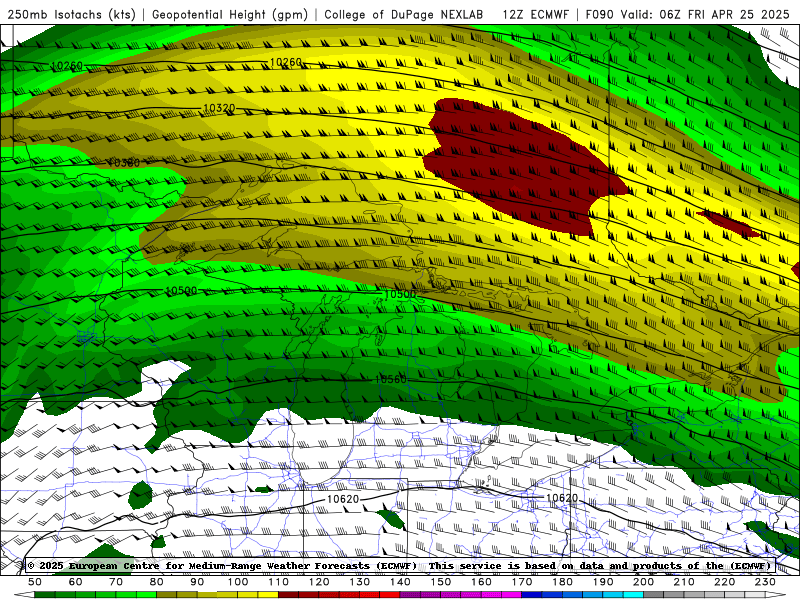Click the '100' color scale label

pyautogui.click(x=238, y=582)
